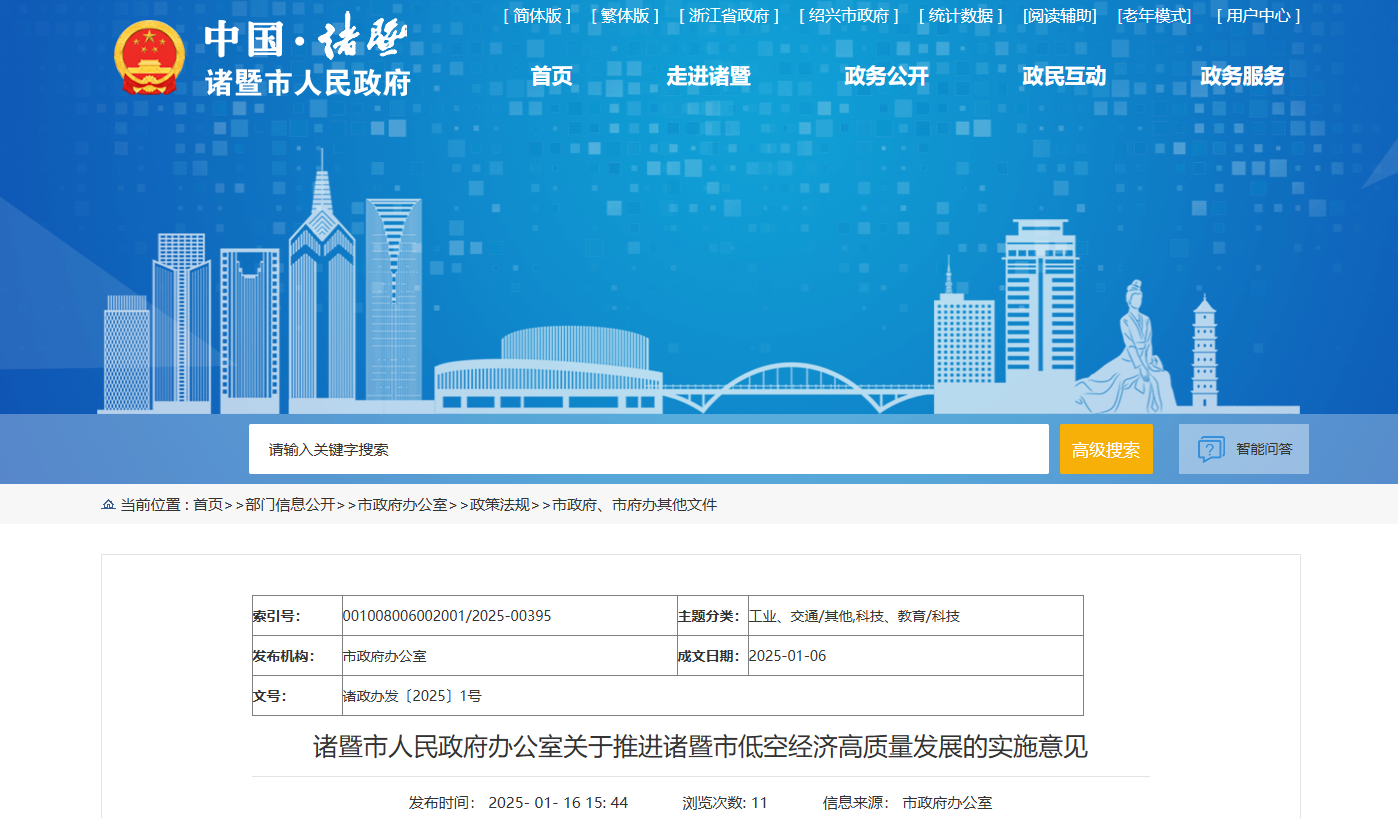Navigate to 部门信息公开 in breadcrumb
This screenshot has height=818, width=1398.
(290, 505)
